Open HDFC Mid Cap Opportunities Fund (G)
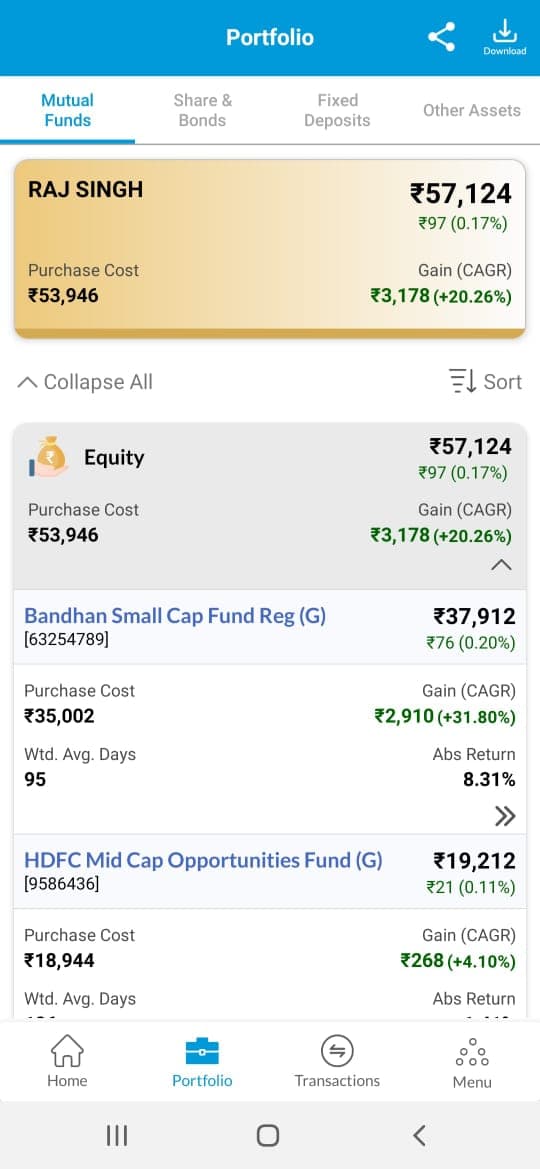 (203, 860)
